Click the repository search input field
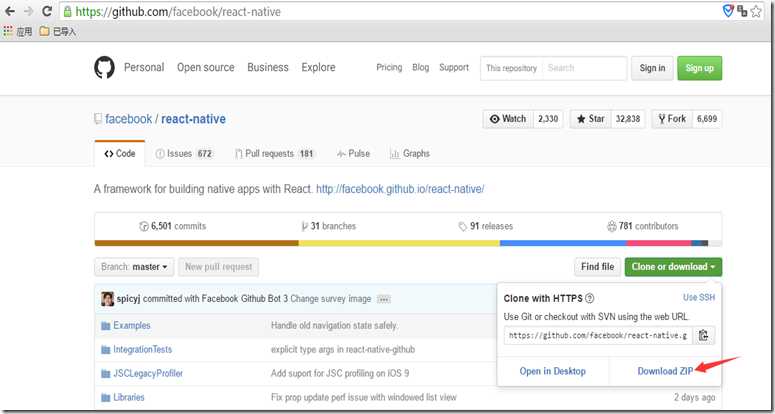Viewport: 775px width, 414px height. [584, 68]
